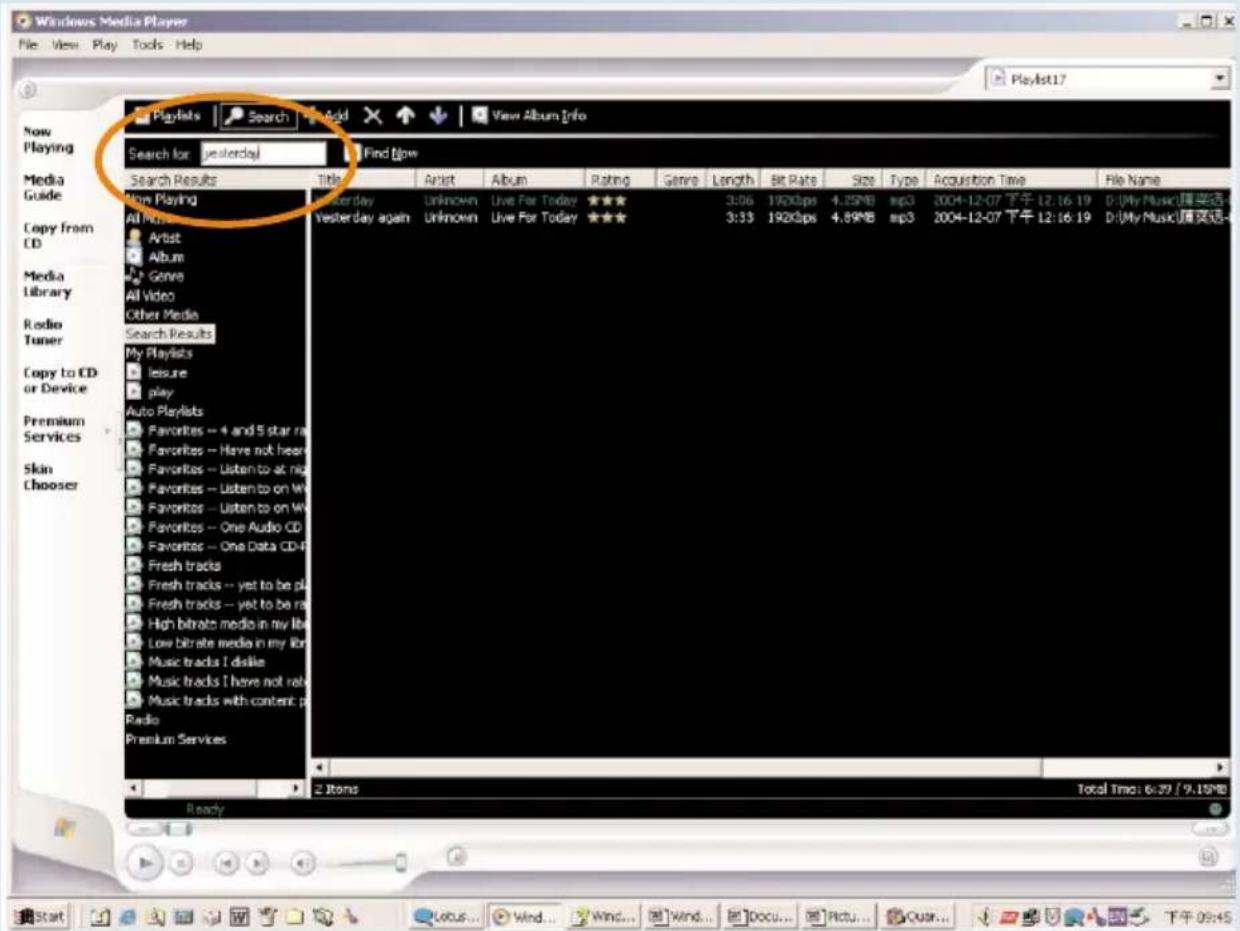Screen dimensions: 1240x931
Task: Select Auto Playlists in tree
Action: click(164, 411)
